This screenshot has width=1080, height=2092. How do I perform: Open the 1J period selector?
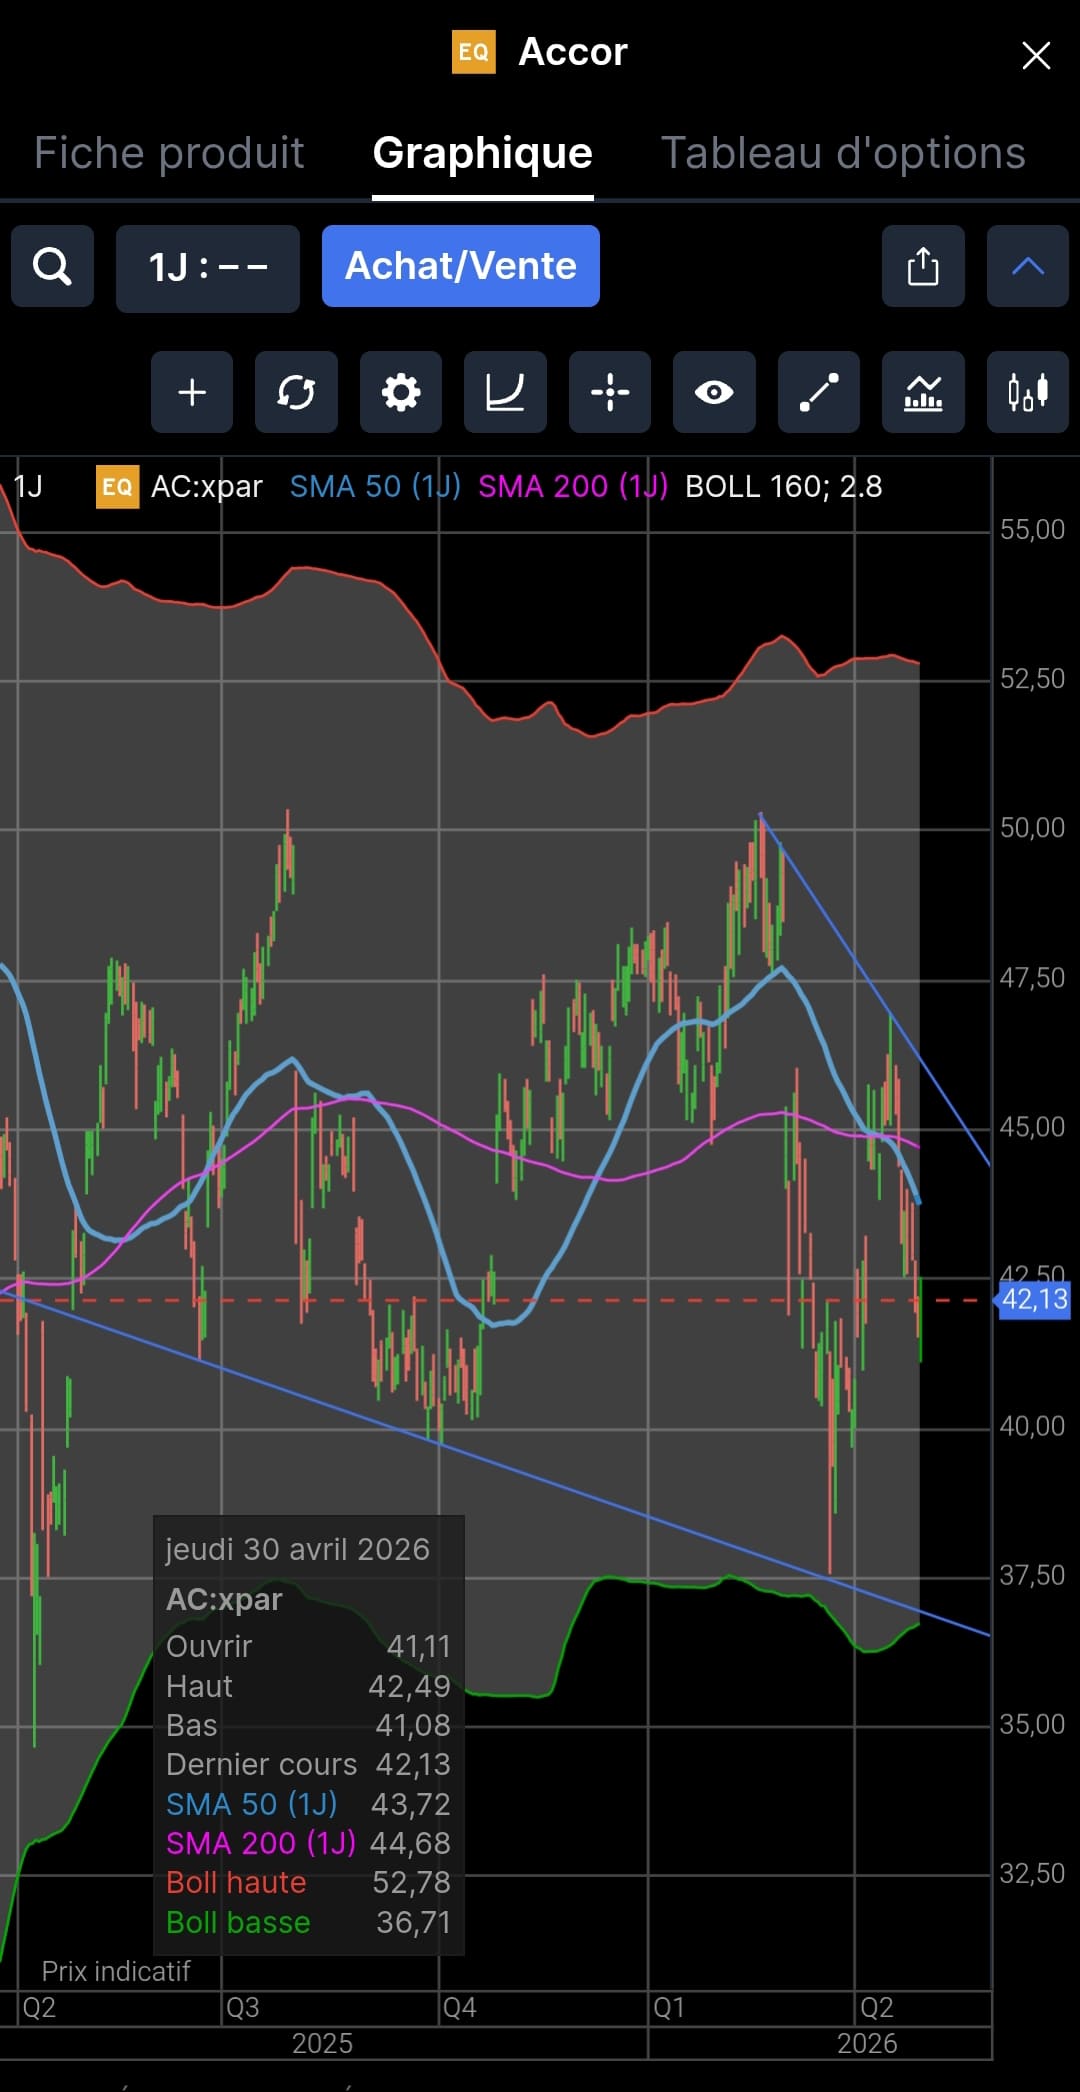[x=208, y=268]
